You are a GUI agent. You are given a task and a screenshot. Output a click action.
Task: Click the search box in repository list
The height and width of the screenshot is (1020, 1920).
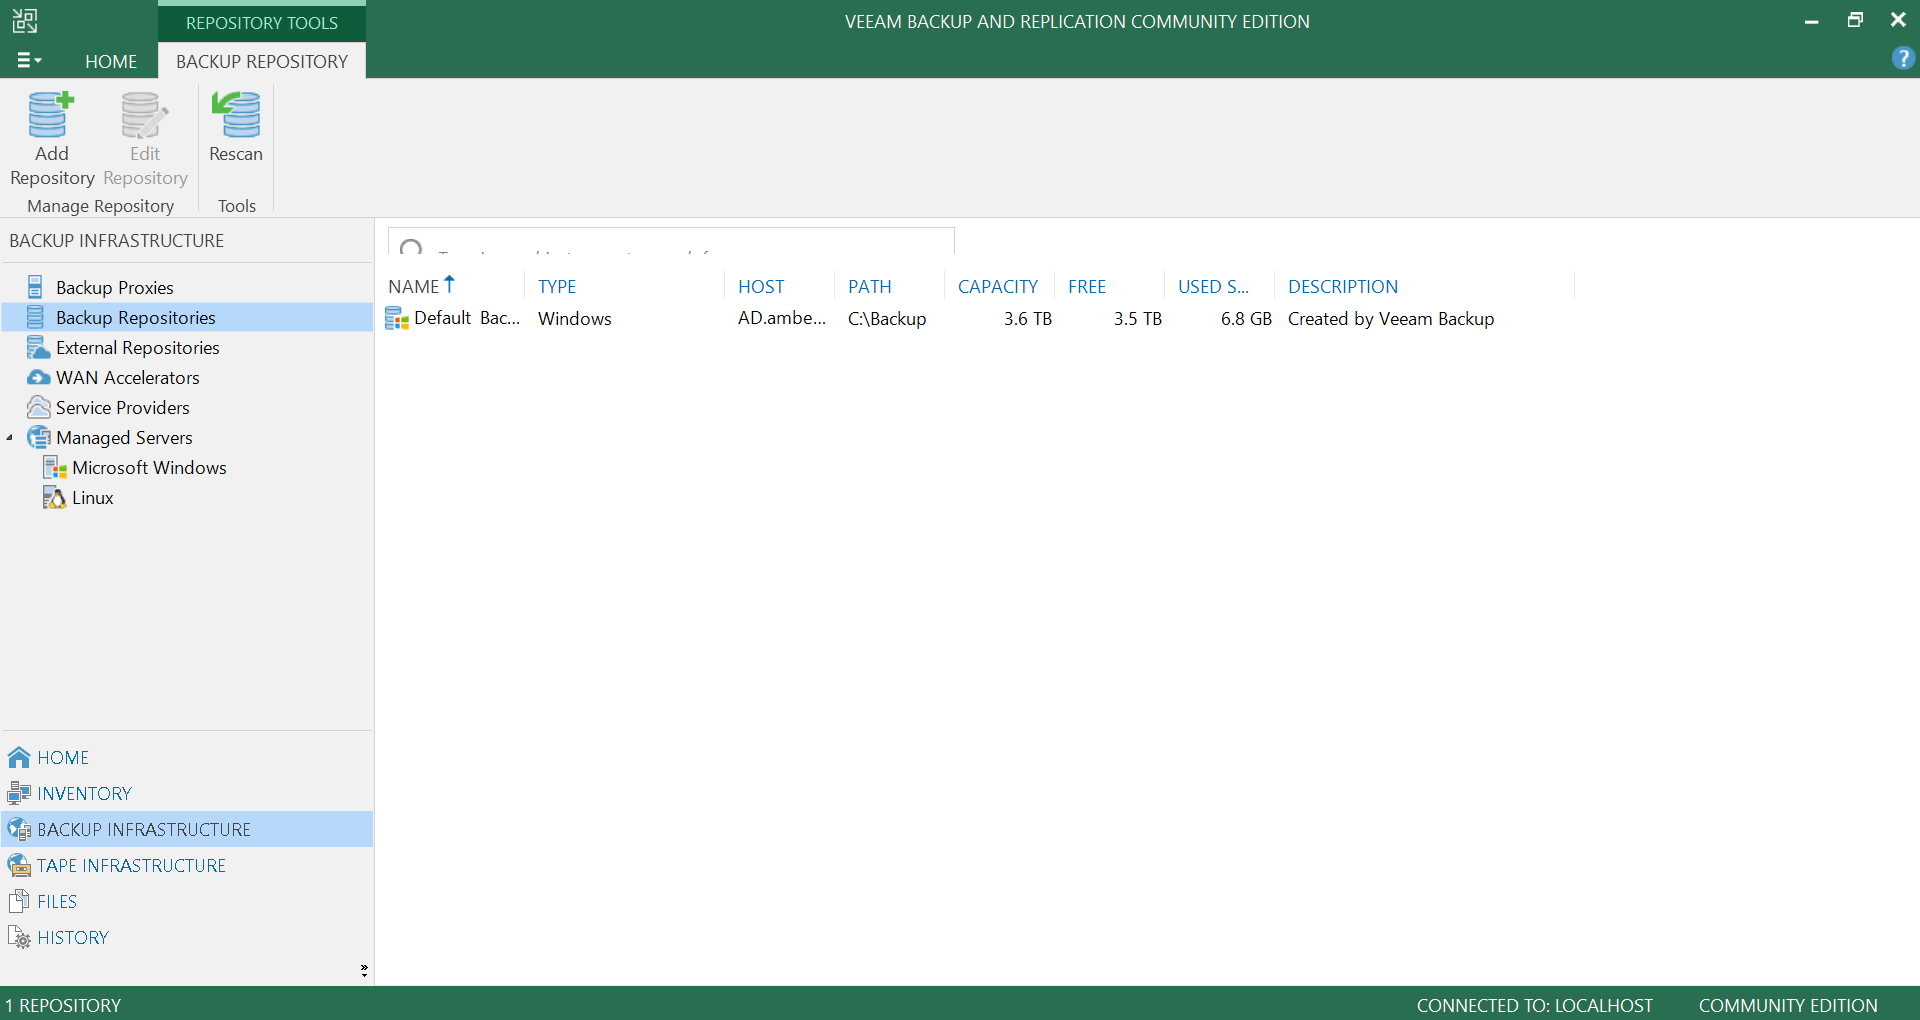pyautogui.click(x=671, y=241)
